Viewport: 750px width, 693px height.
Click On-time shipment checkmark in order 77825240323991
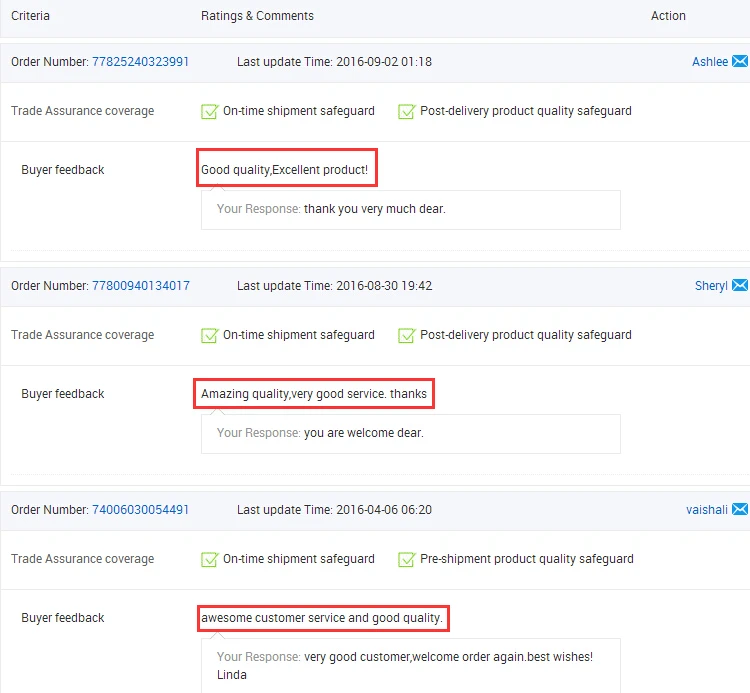tap(210, 111)
